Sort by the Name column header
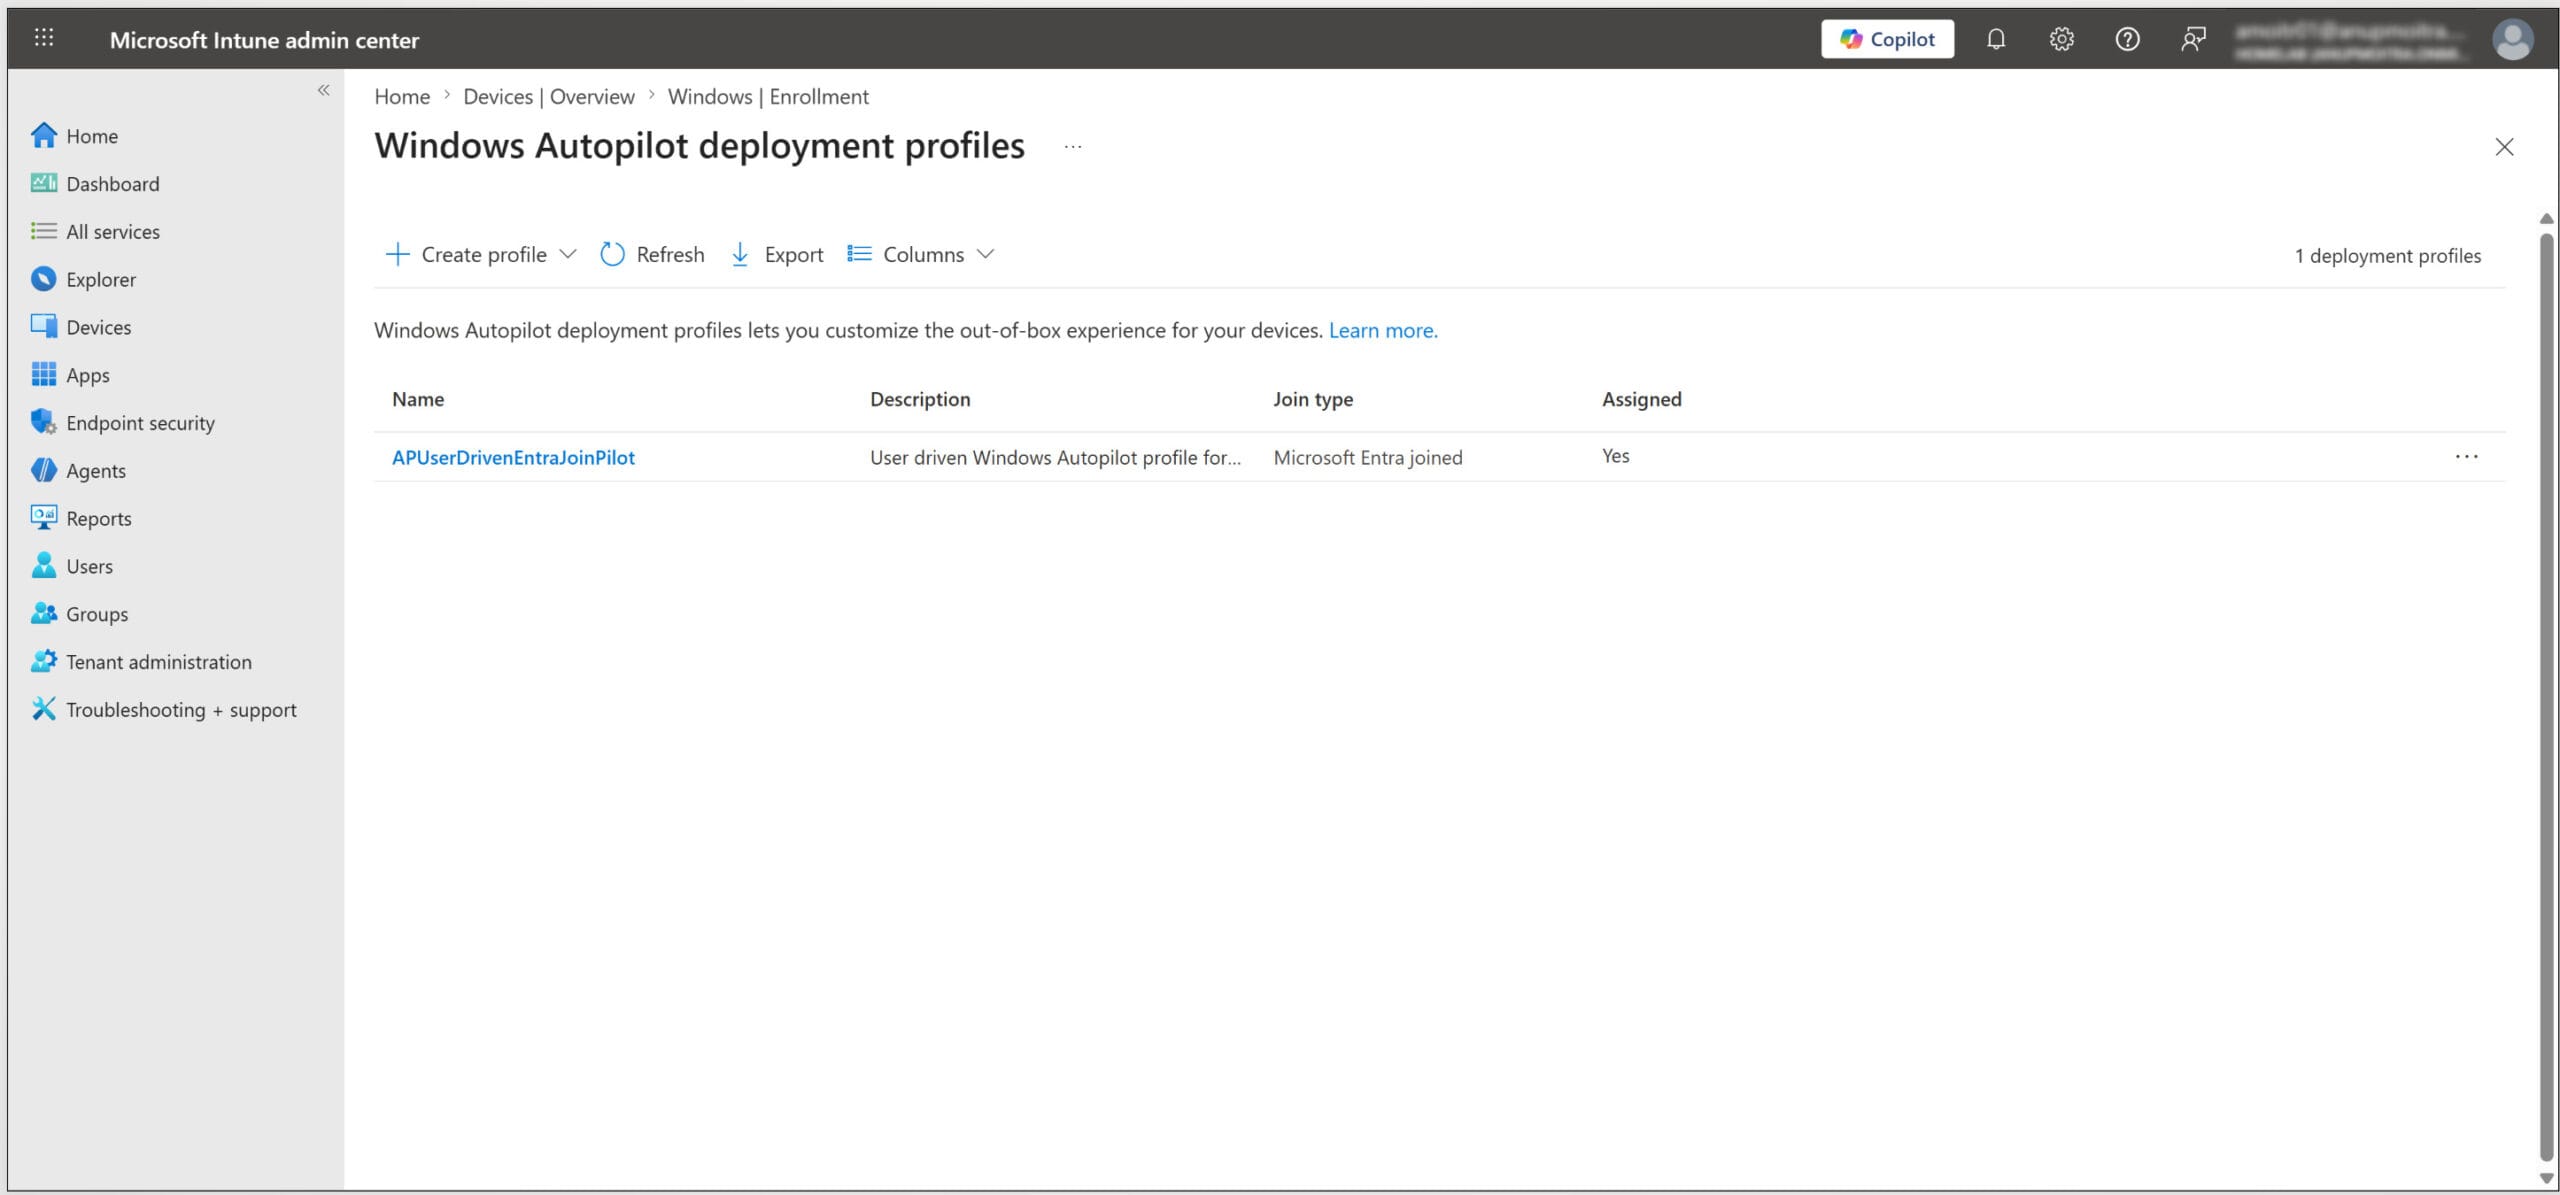Viewport: 2560px width, 1195px height. (418, 399)
